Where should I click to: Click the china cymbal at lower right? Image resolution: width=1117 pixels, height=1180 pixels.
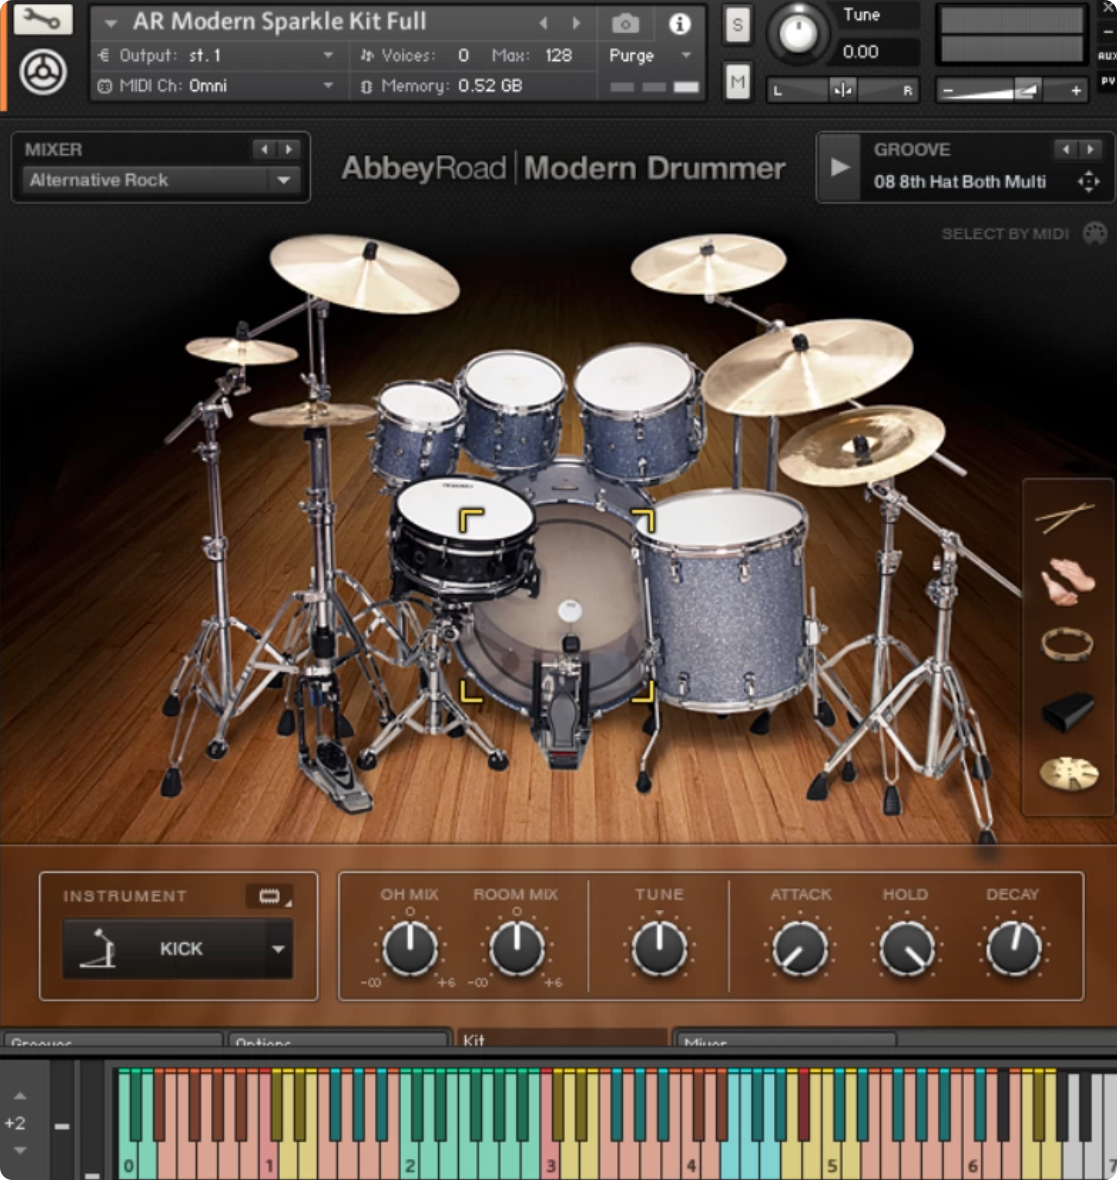pyautogui.click(x=861, y=446)
